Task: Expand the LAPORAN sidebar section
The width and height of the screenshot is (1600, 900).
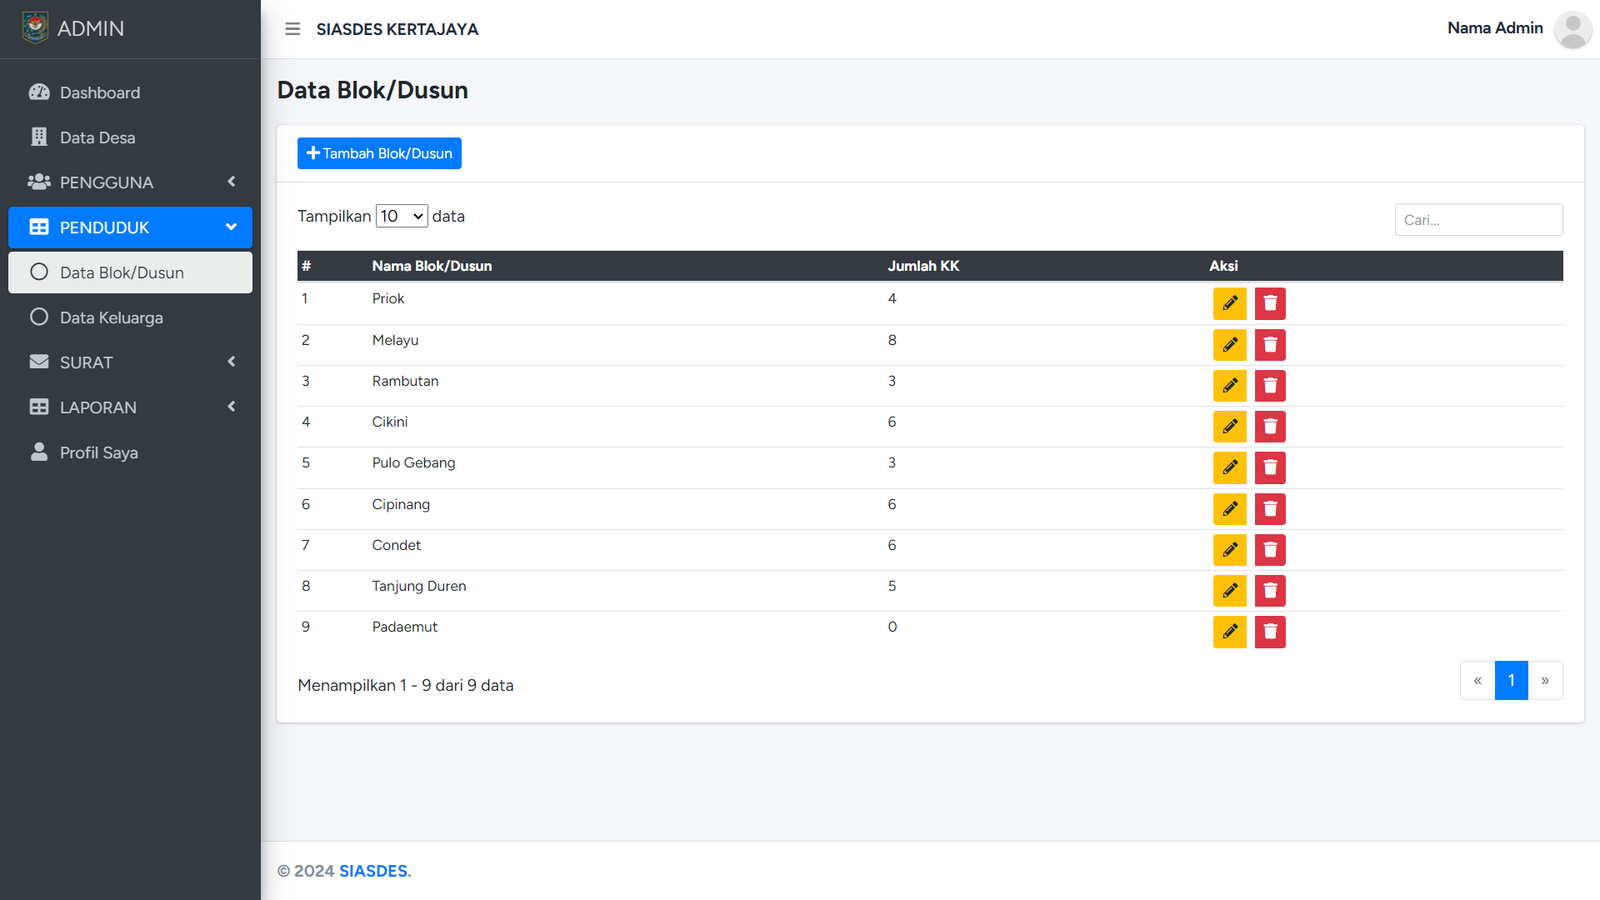Action: 130,407
